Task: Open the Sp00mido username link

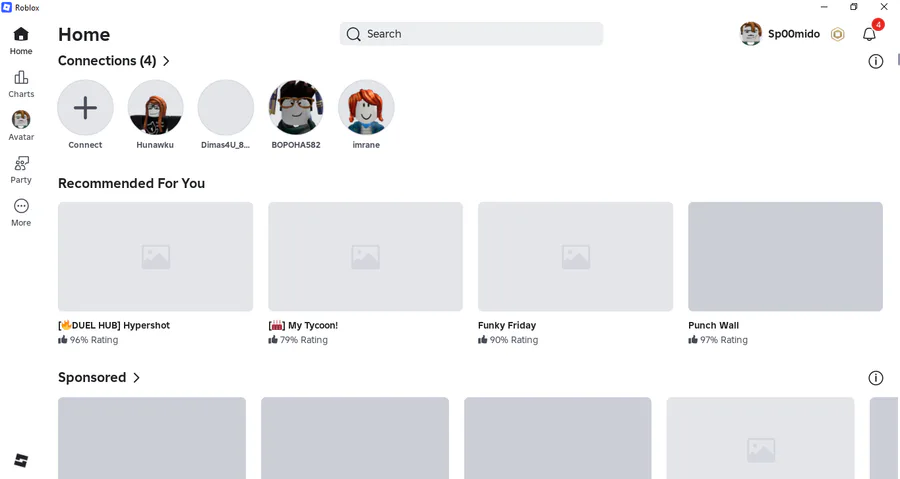Action: pyautogui.click(x=794, y=34)
